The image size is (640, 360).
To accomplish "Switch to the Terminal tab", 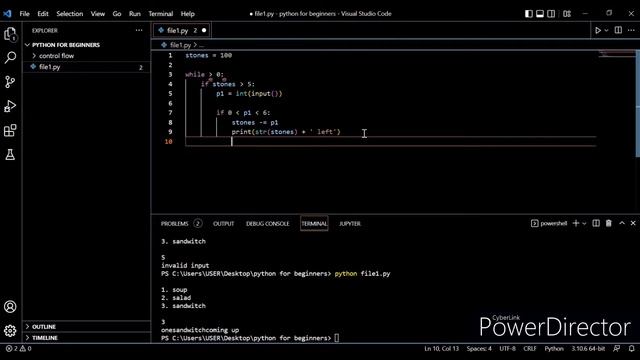I will coord(314,224).
